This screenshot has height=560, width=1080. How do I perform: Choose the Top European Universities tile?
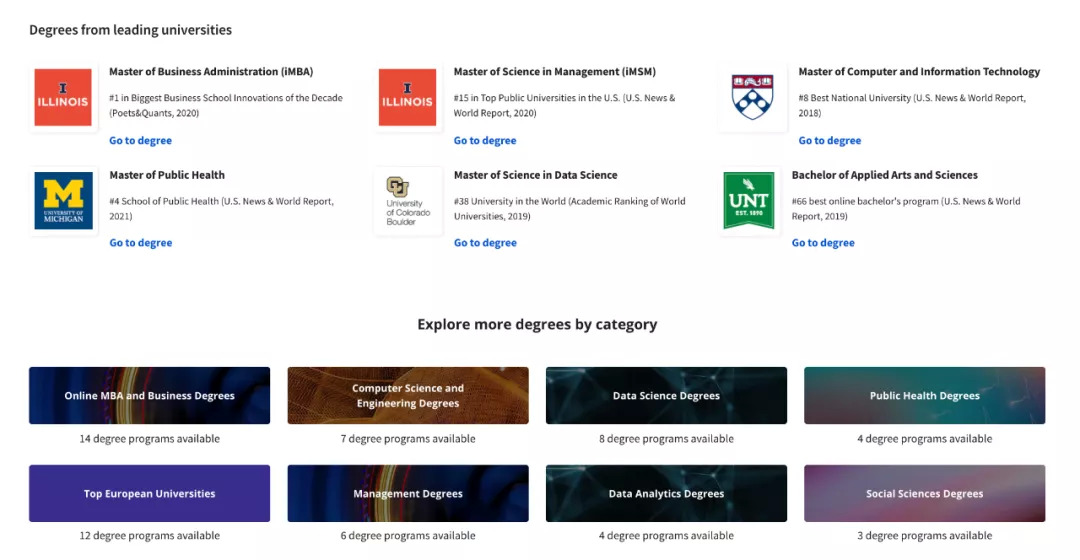(149, 493)
